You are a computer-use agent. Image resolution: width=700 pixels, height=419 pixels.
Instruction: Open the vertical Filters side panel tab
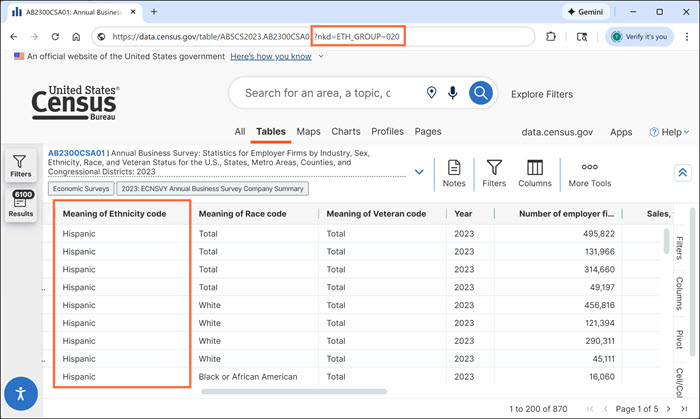[679, 248]
